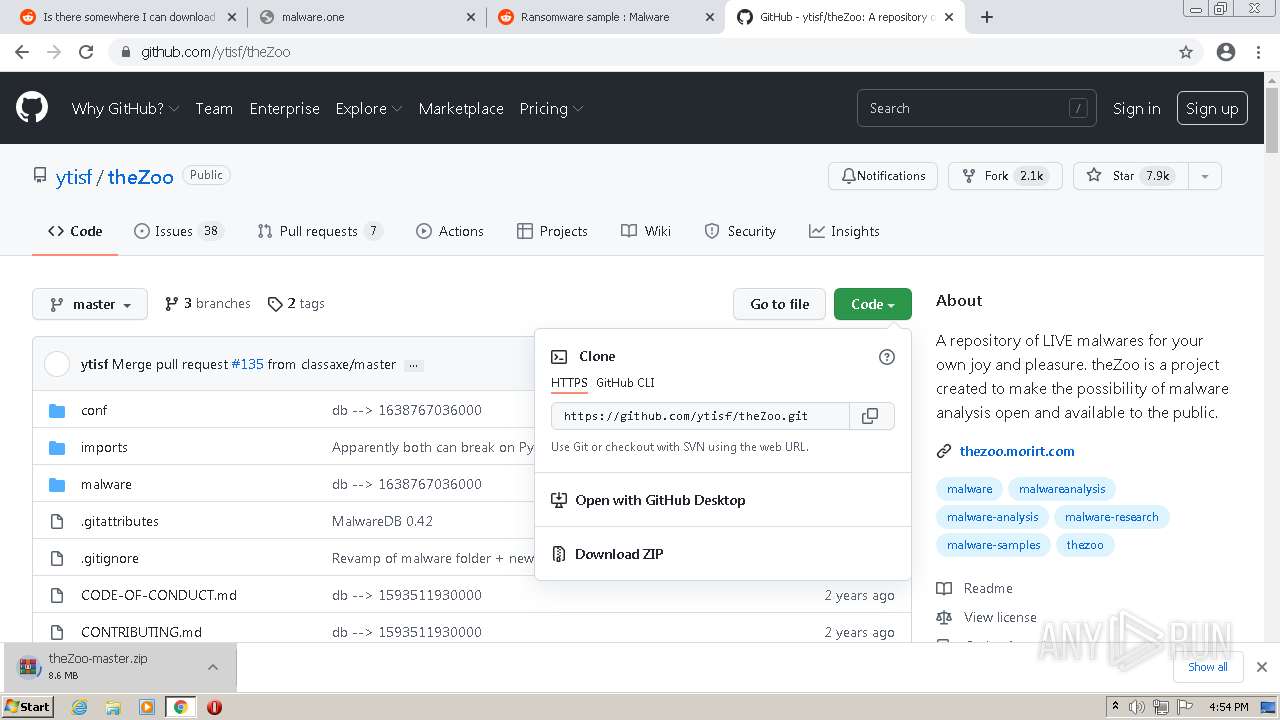
Task: Open the Actions tab
Action: click(450, 231)
